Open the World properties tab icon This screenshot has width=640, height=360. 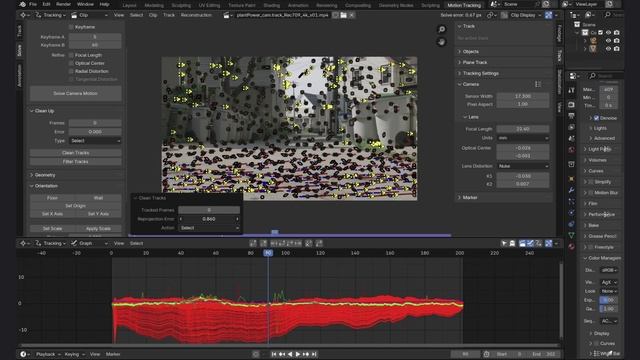tap(571, 150)
